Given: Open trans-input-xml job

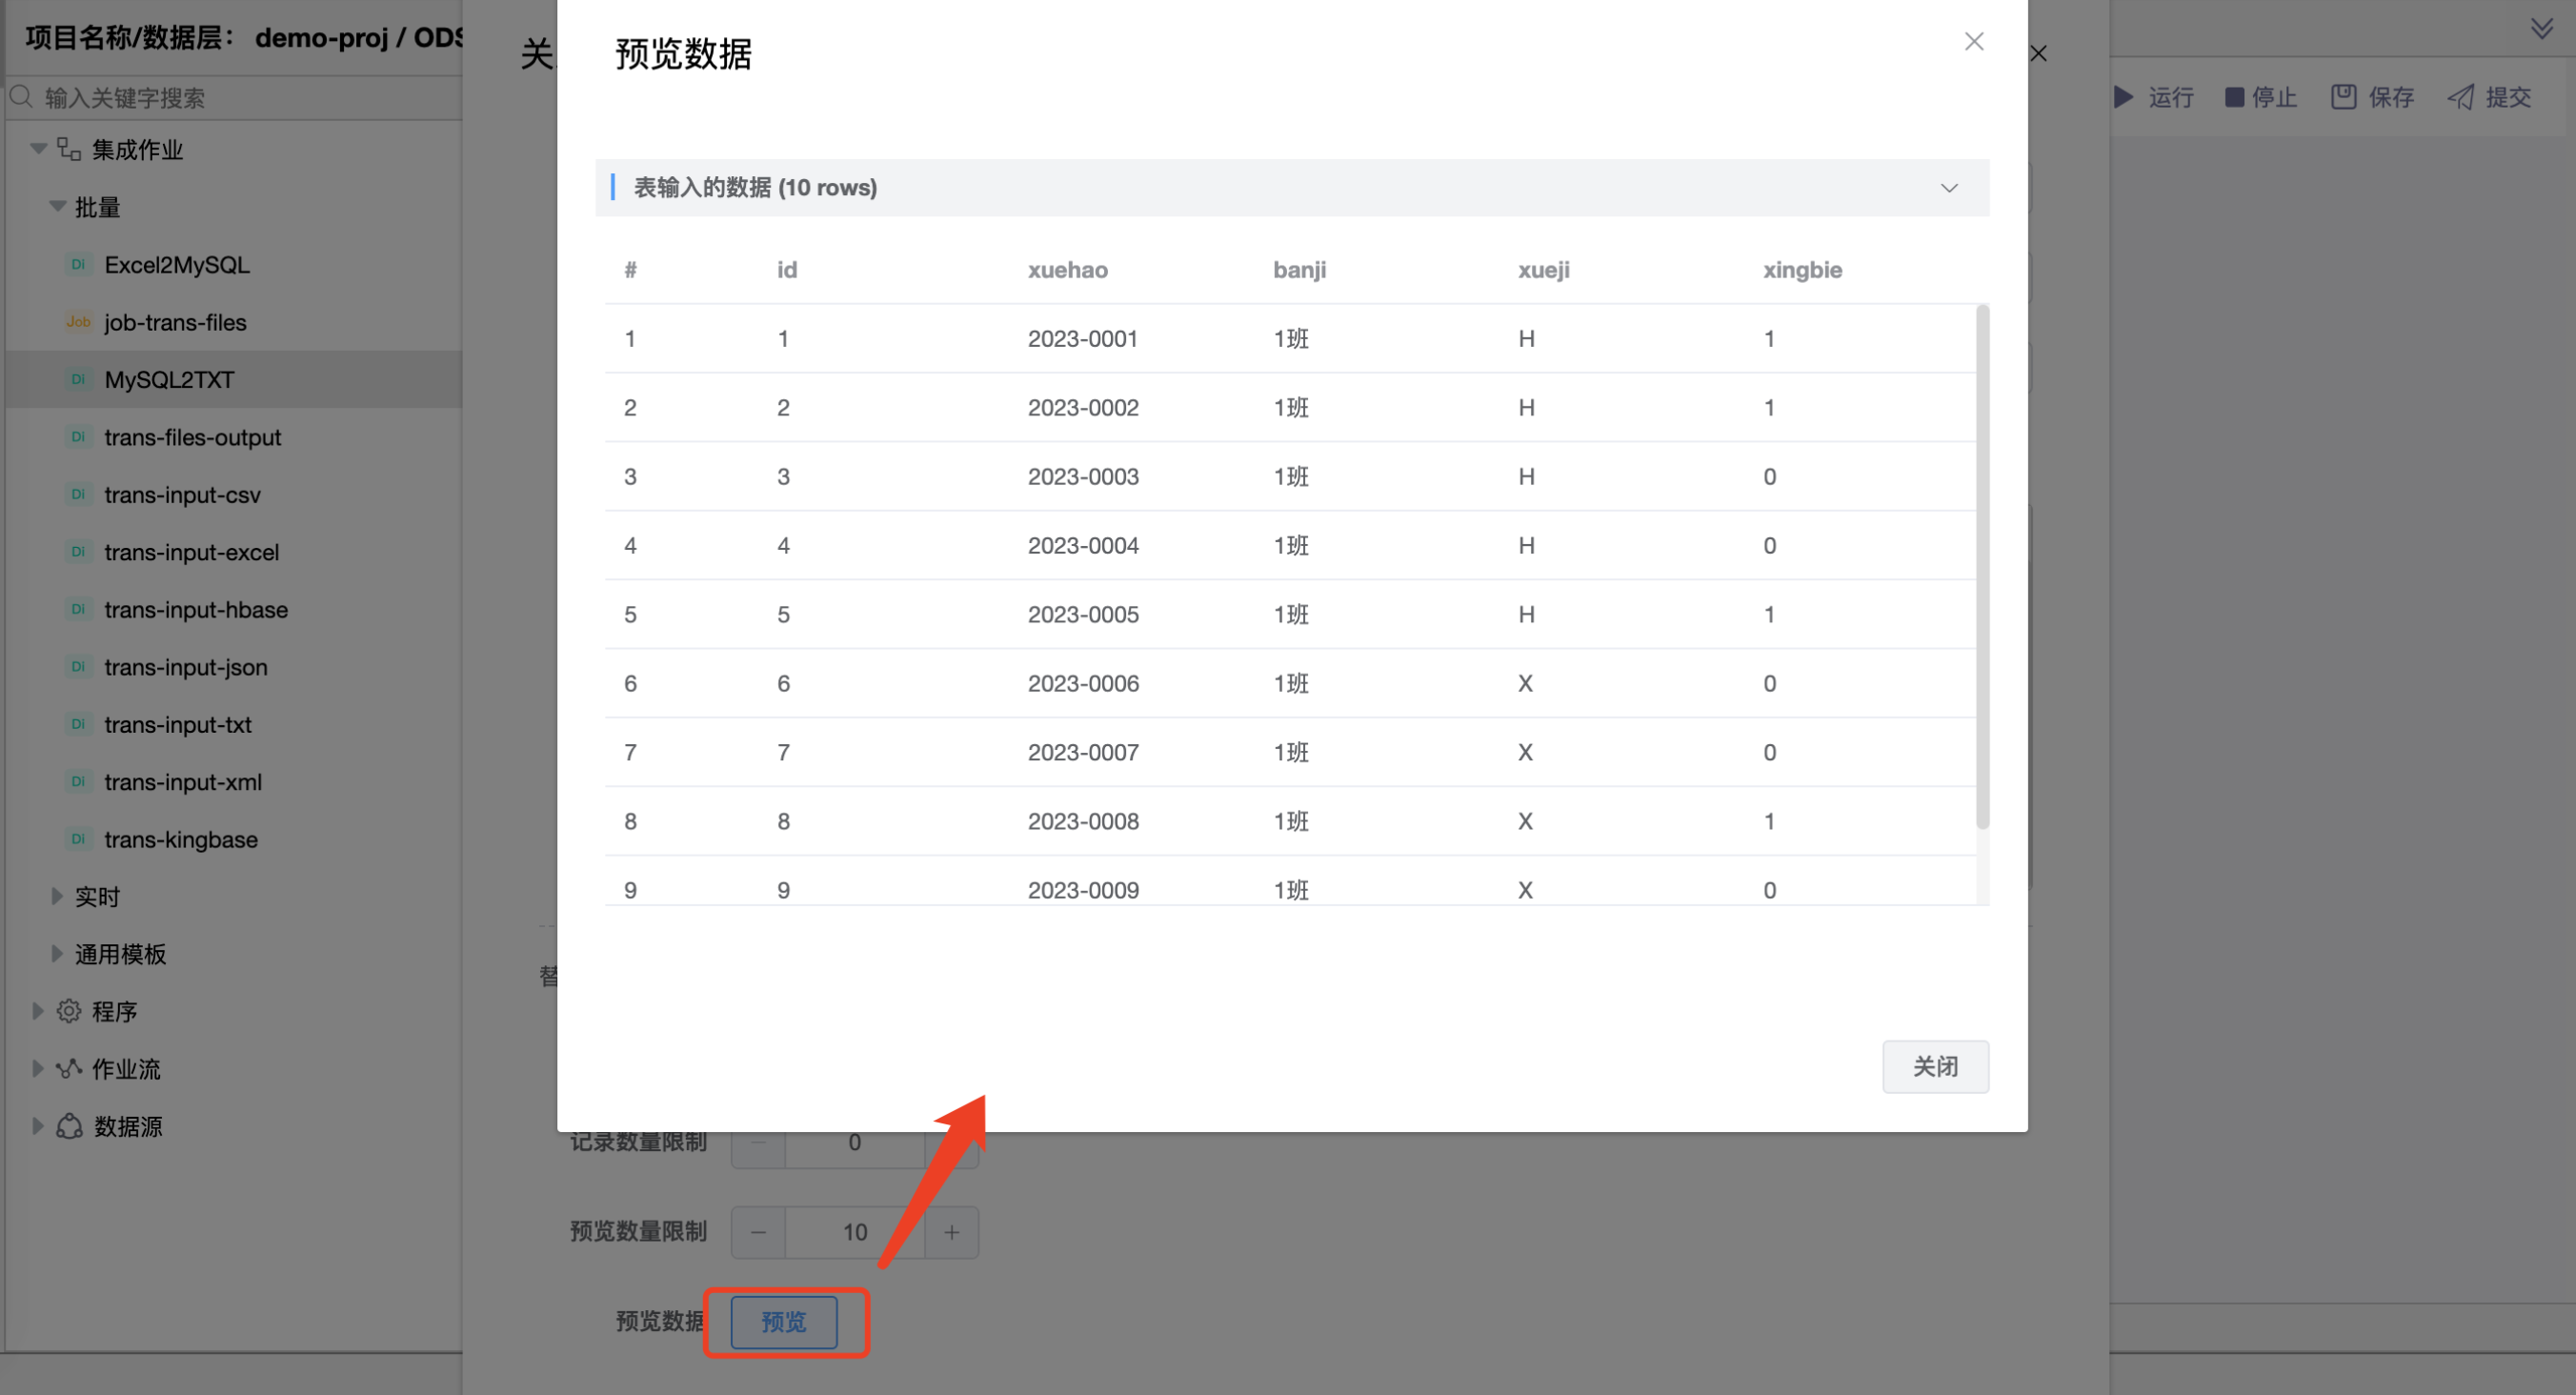Looking at the screenshot, I should [x=183, y=782].
